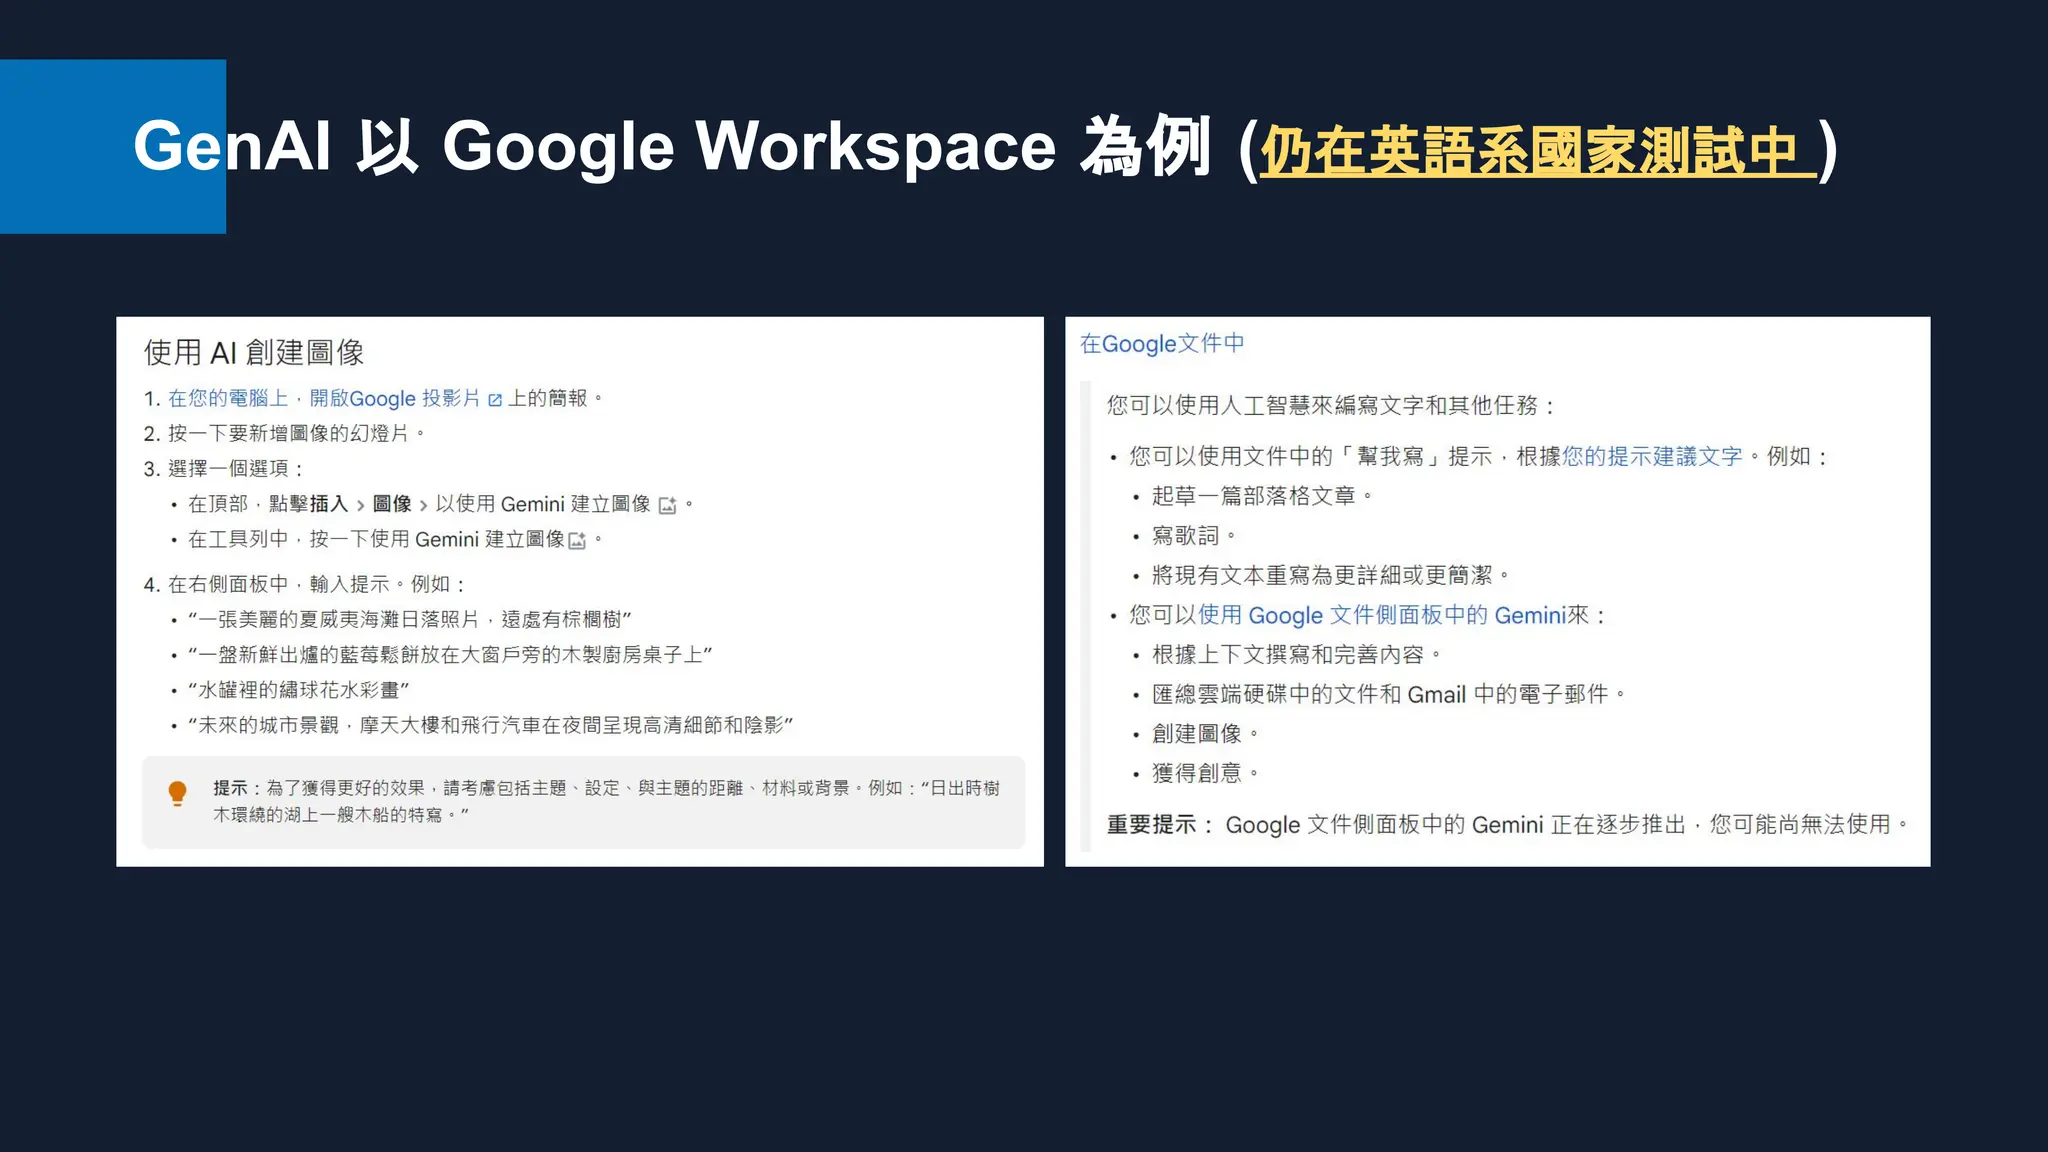Viewport: 2048px width, 1152px height.
Task: Click the external-link icon after 投影片
Action: point(495,400)
